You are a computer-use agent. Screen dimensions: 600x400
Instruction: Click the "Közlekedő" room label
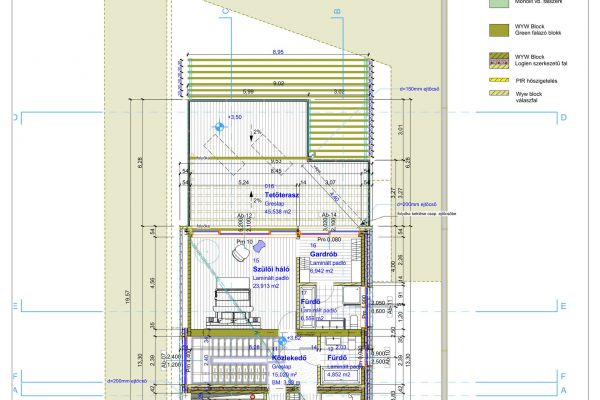click(x=289, y=358)
